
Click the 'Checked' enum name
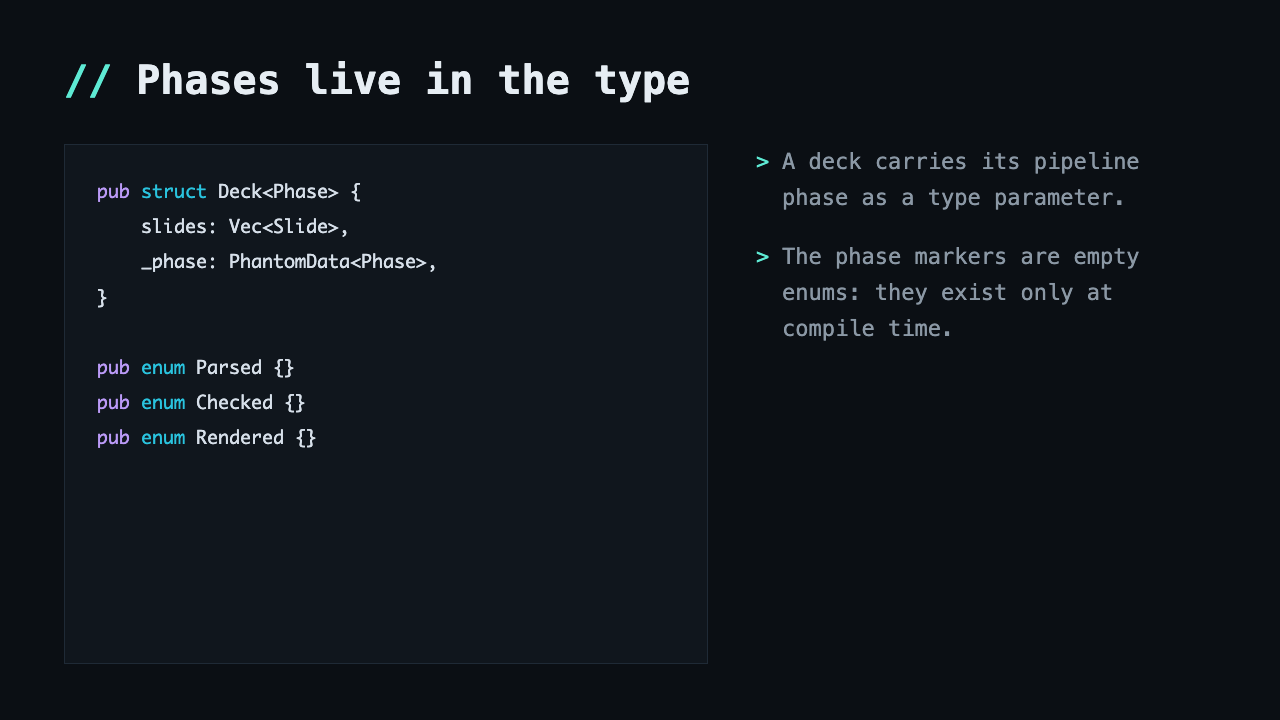234,402
